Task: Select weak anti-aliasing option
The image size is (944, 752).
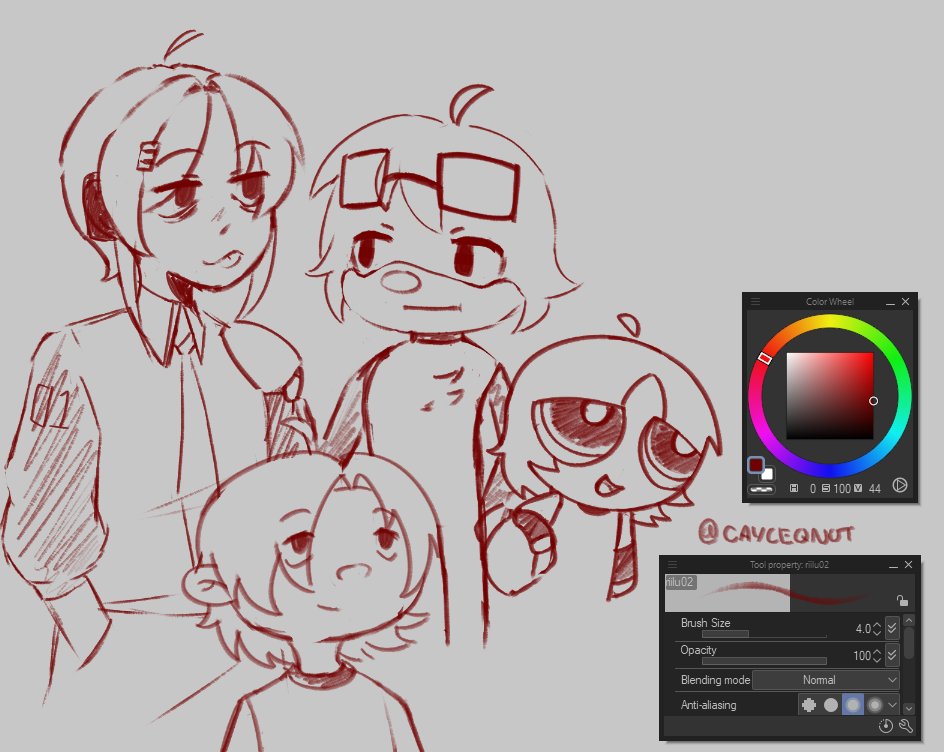Action: (x=831, y=704)
